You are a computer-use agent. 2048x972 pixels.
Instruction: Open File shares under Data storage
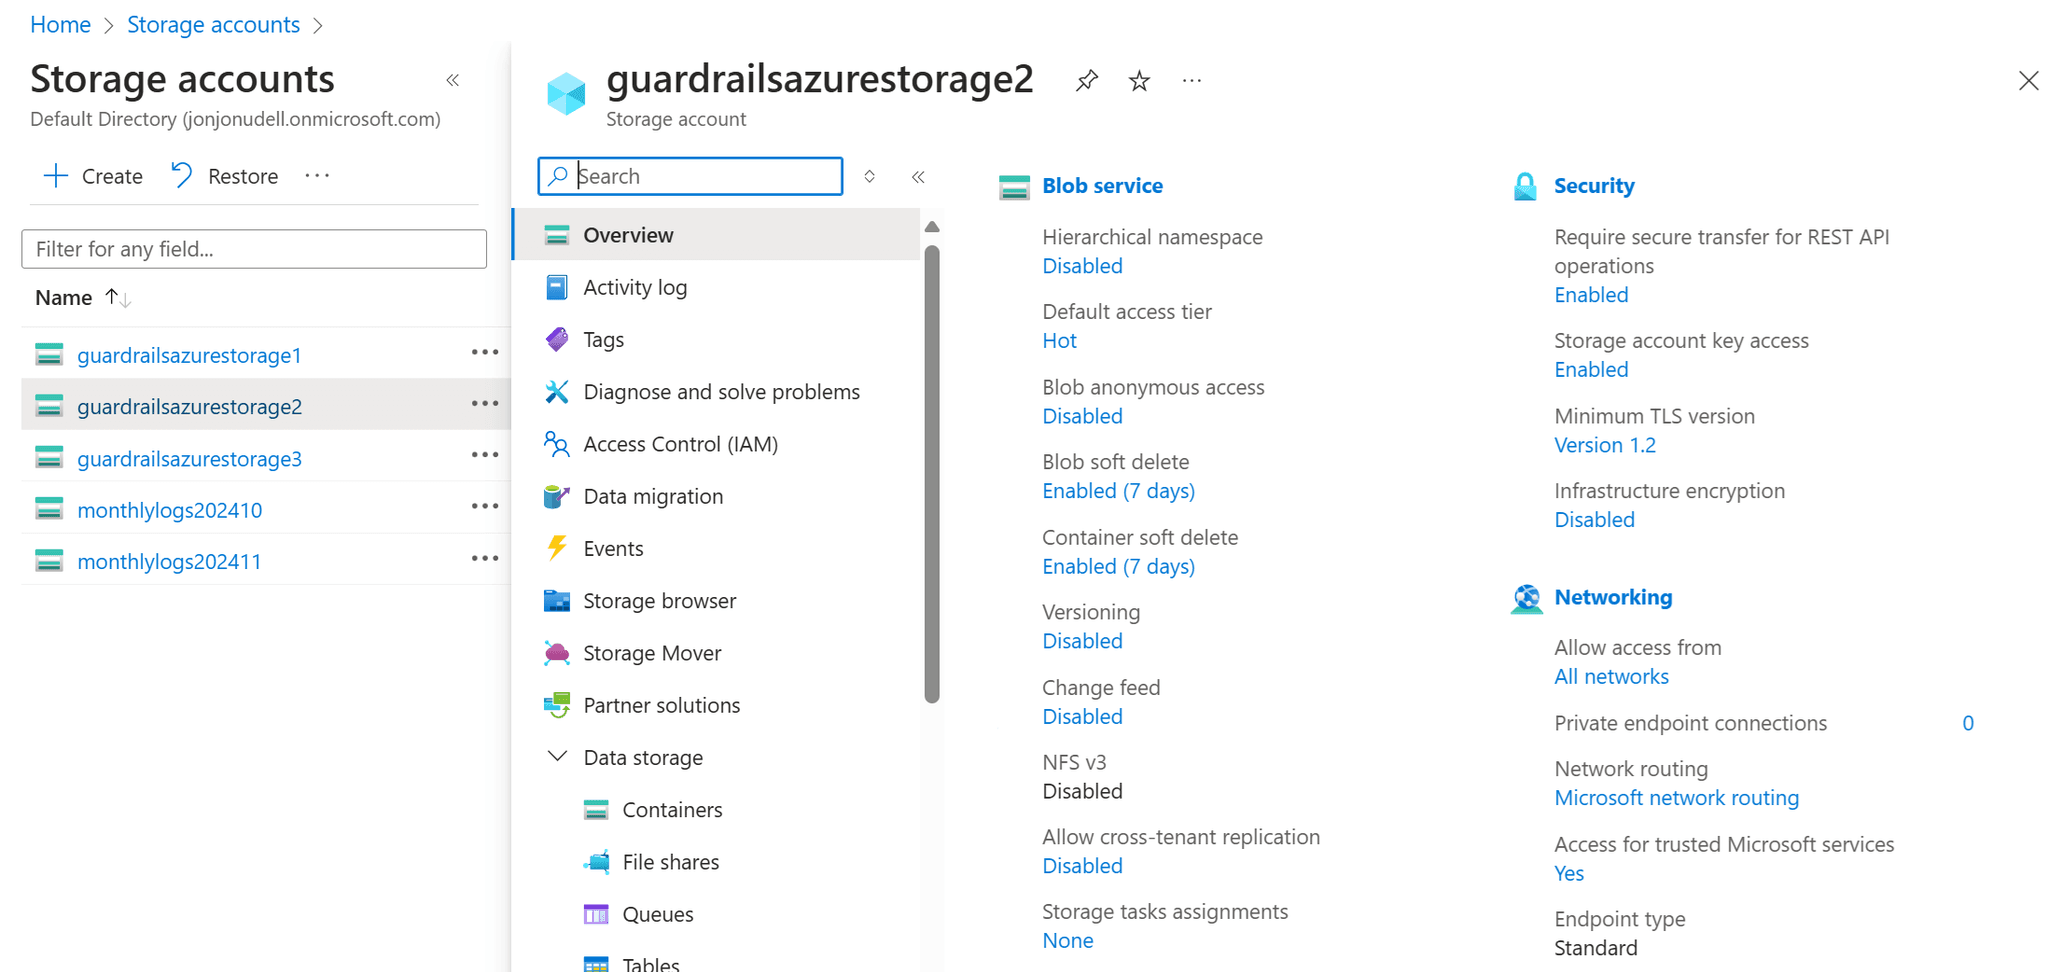tap(670, 861)
